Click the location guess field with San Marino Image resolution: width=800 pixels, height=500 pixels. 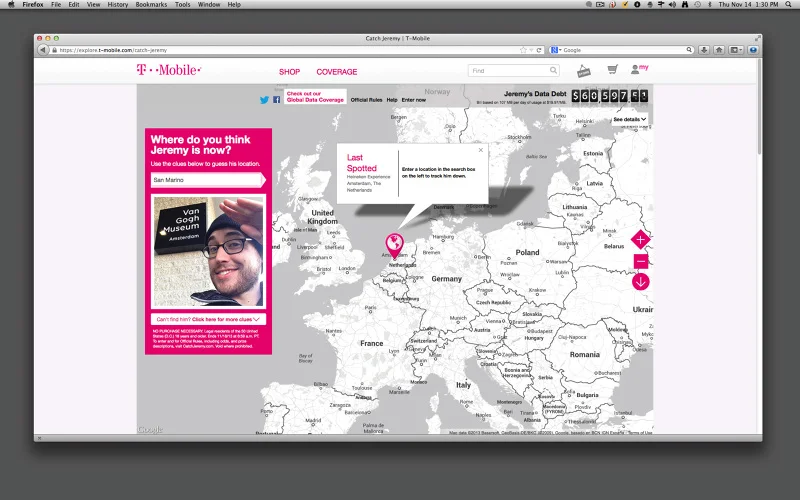[x=206, y=180]
